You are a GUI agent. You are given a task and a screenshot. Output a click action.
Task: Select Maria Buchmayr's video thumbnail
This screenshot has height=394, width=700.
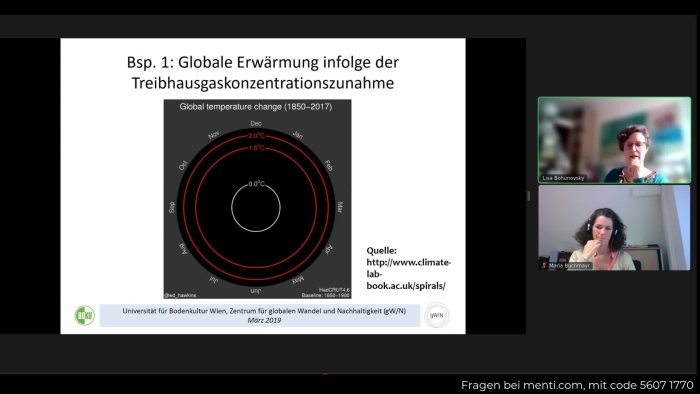(x=614, y=228)
